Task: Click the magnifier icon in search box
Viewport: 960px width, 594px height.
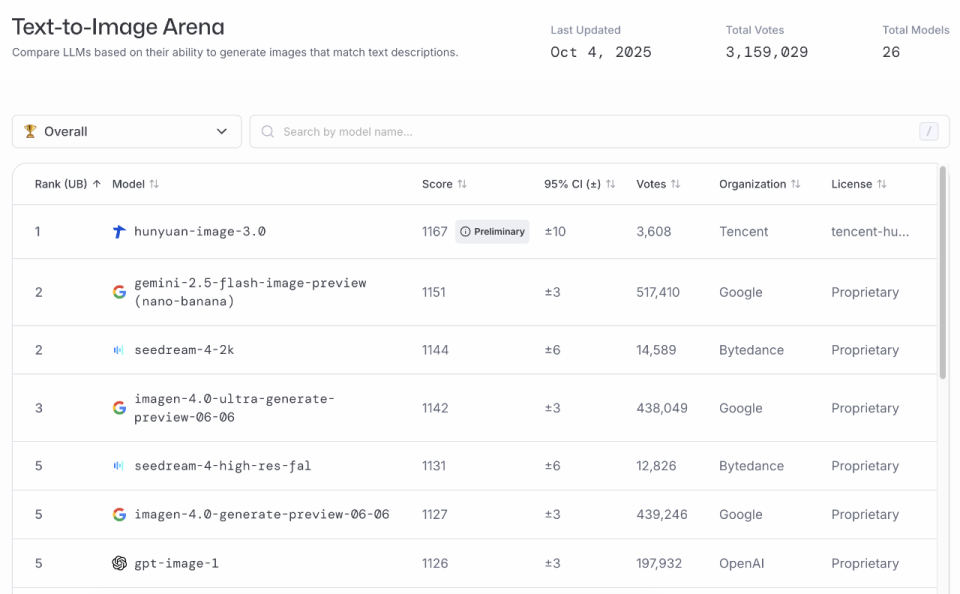Action: pos(268,131)
